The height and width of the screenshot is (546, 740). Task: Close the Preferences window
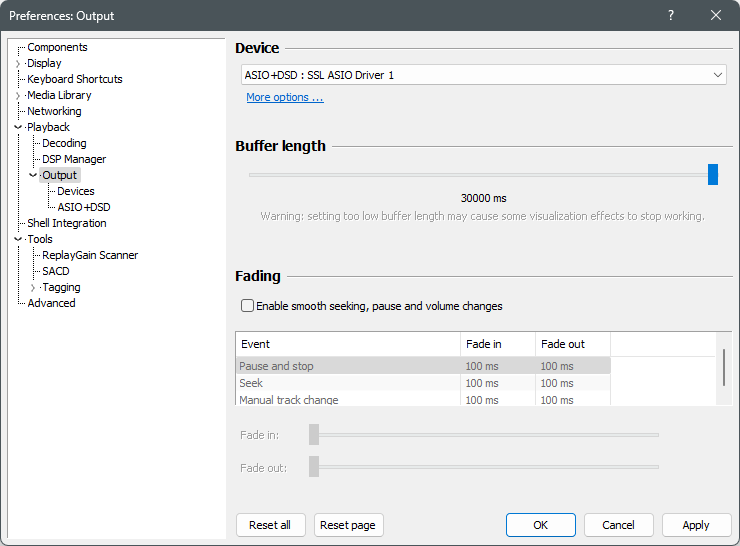[x=715, y=15]
